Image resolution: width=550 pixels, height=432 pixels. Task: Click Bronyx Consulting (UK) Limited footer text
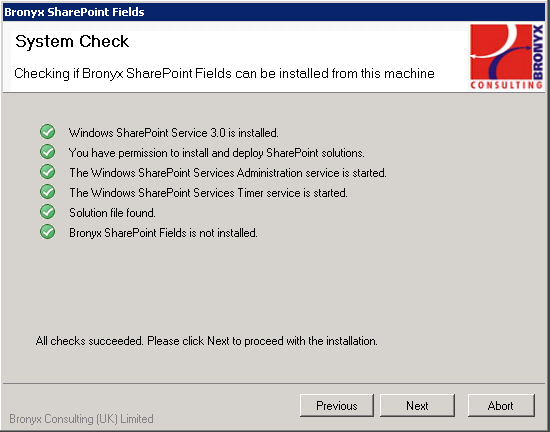pyautogui.click(x=81, y=419)
